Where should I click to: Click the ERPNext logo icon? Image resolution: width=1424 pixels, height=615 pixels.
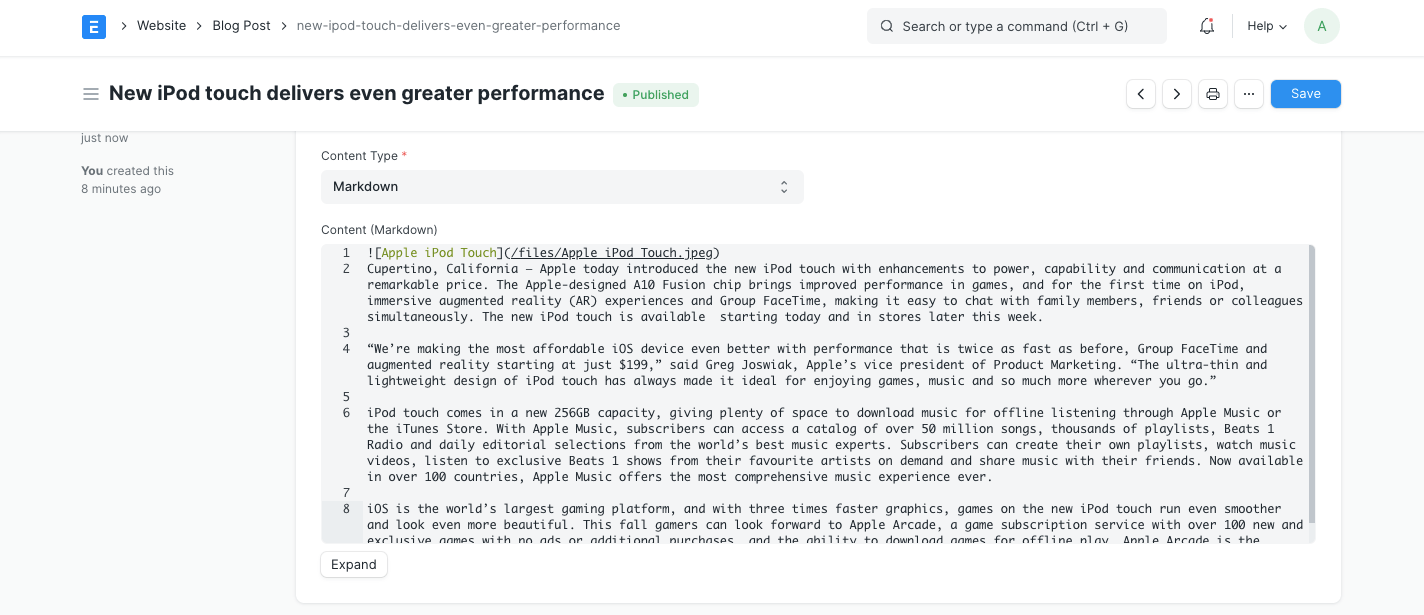93,26
